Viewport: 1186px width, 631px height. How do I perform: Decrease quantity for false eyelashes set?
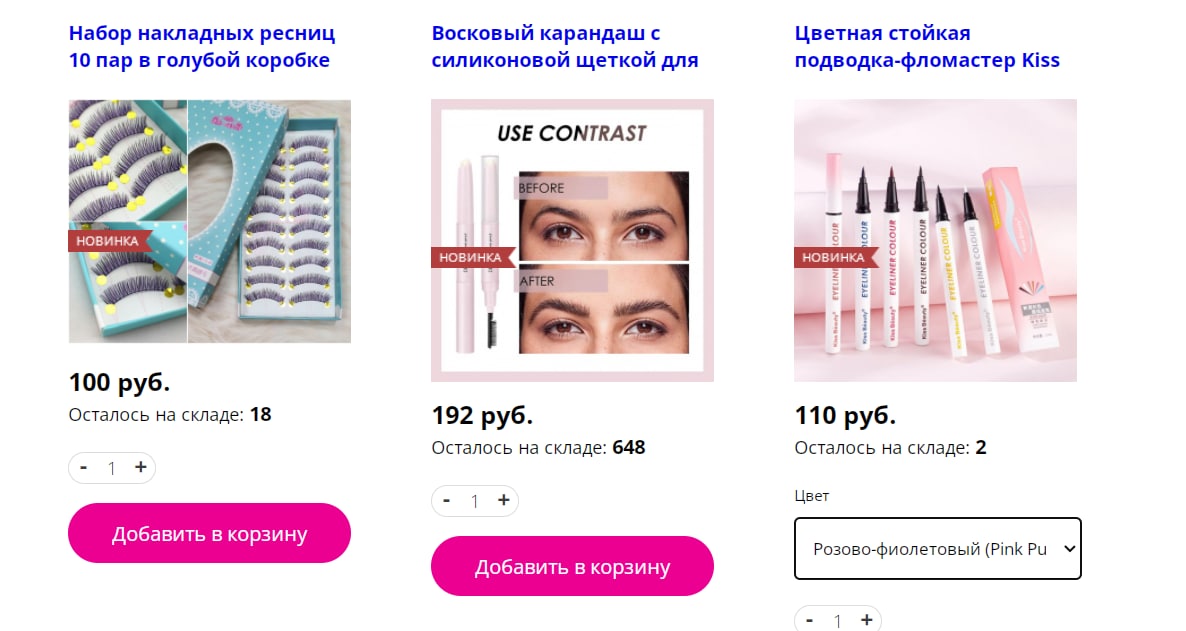83,468
